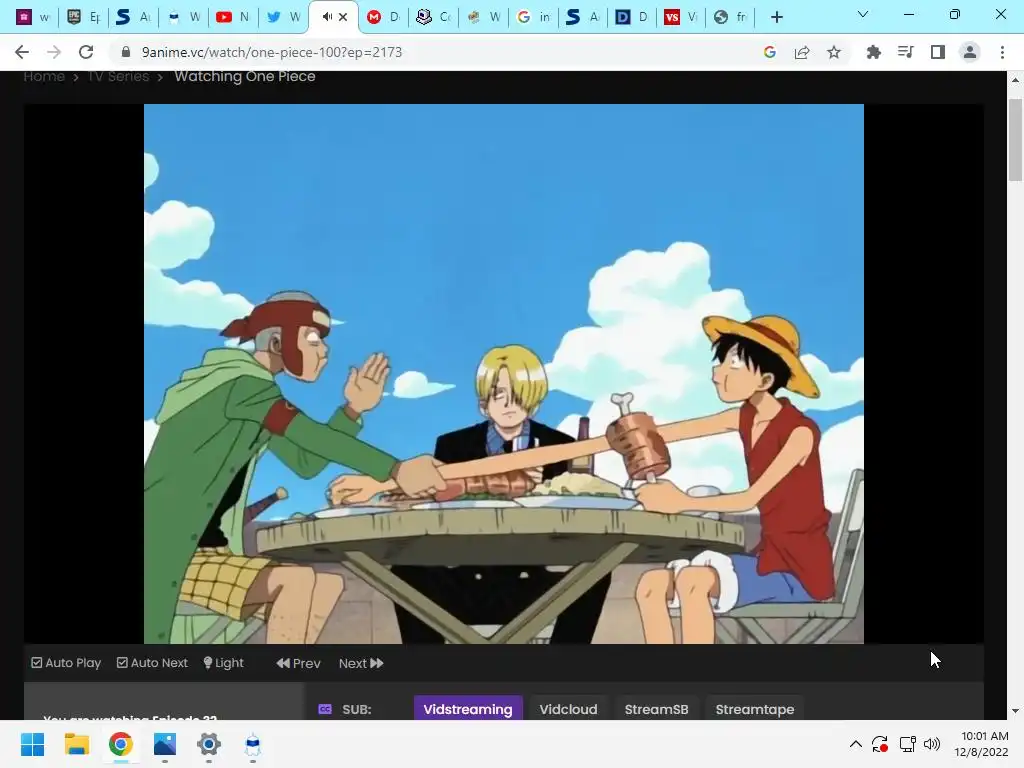Open the Photos app on taskbar

tap(165, 744)
